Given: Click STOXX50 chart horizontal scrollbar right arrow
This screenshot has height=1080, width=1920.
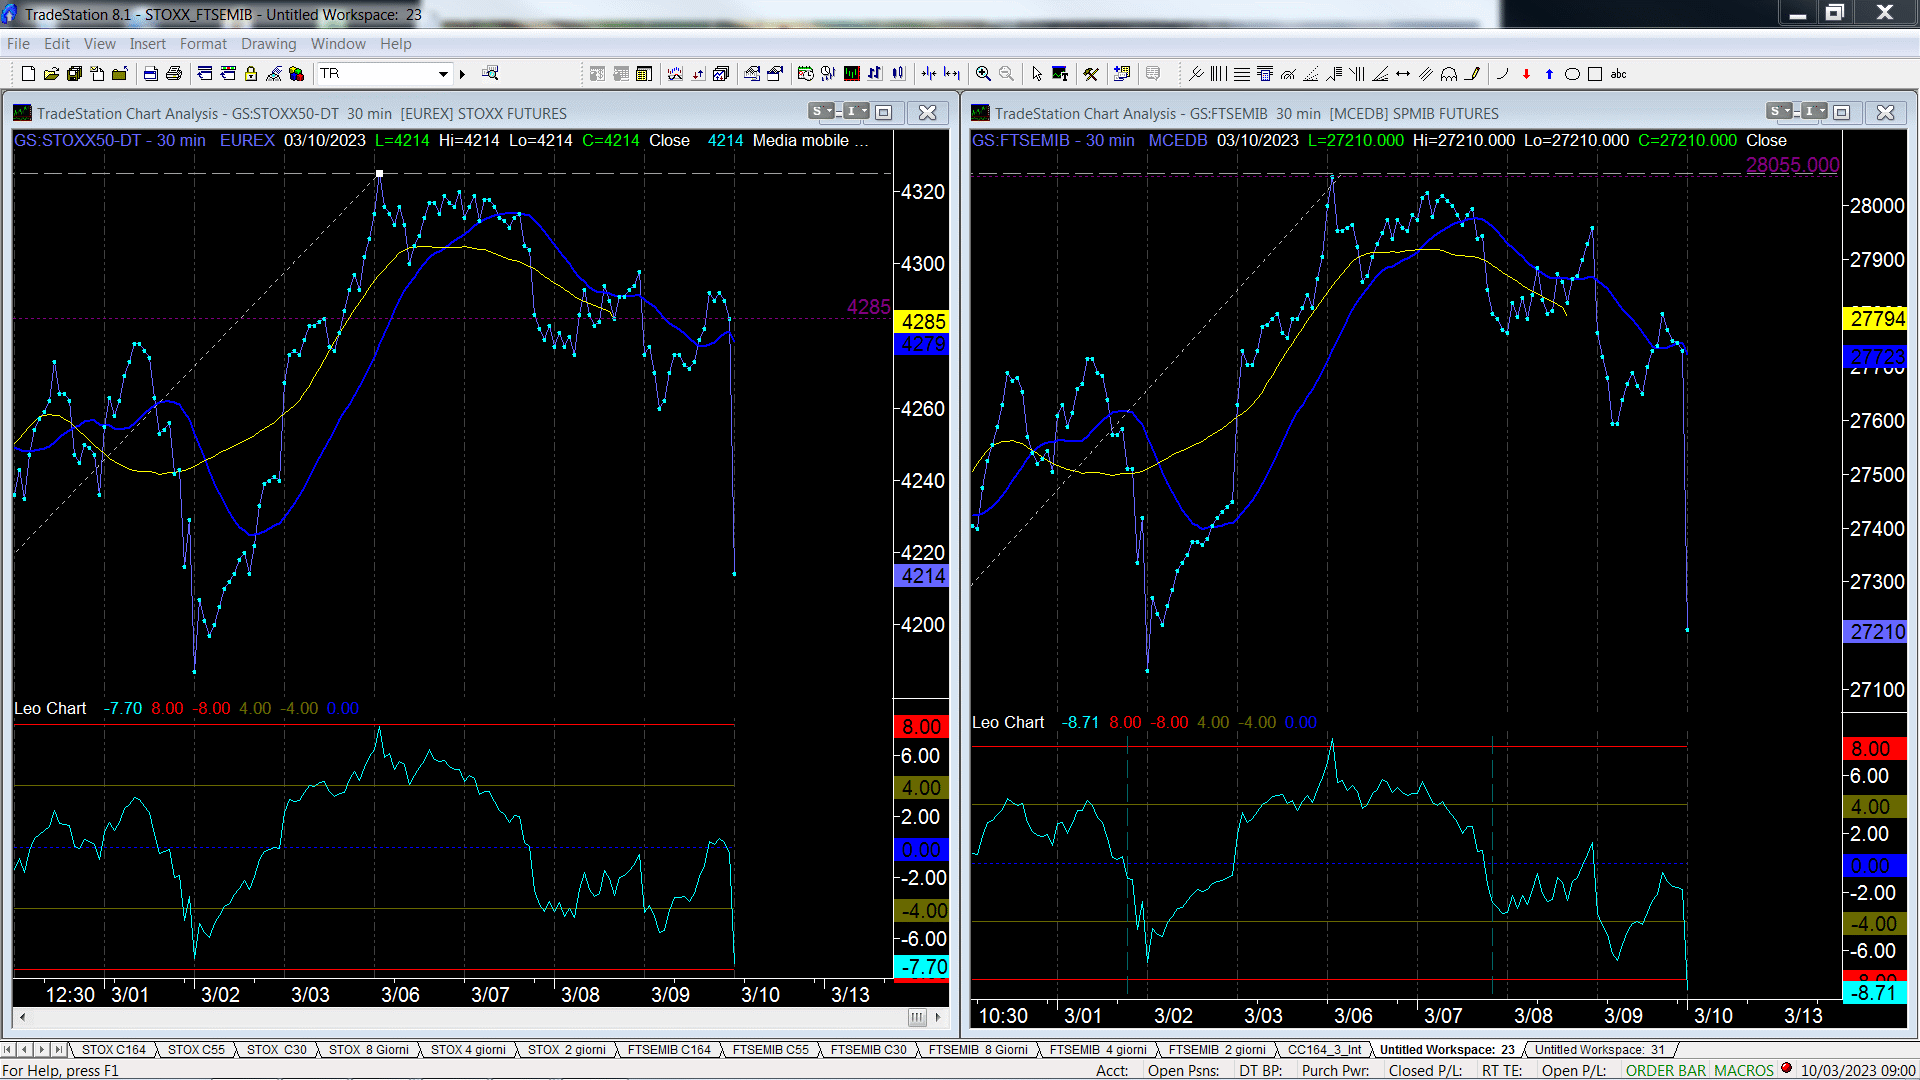Looking at the screenshot, I should coord(938,1017).
